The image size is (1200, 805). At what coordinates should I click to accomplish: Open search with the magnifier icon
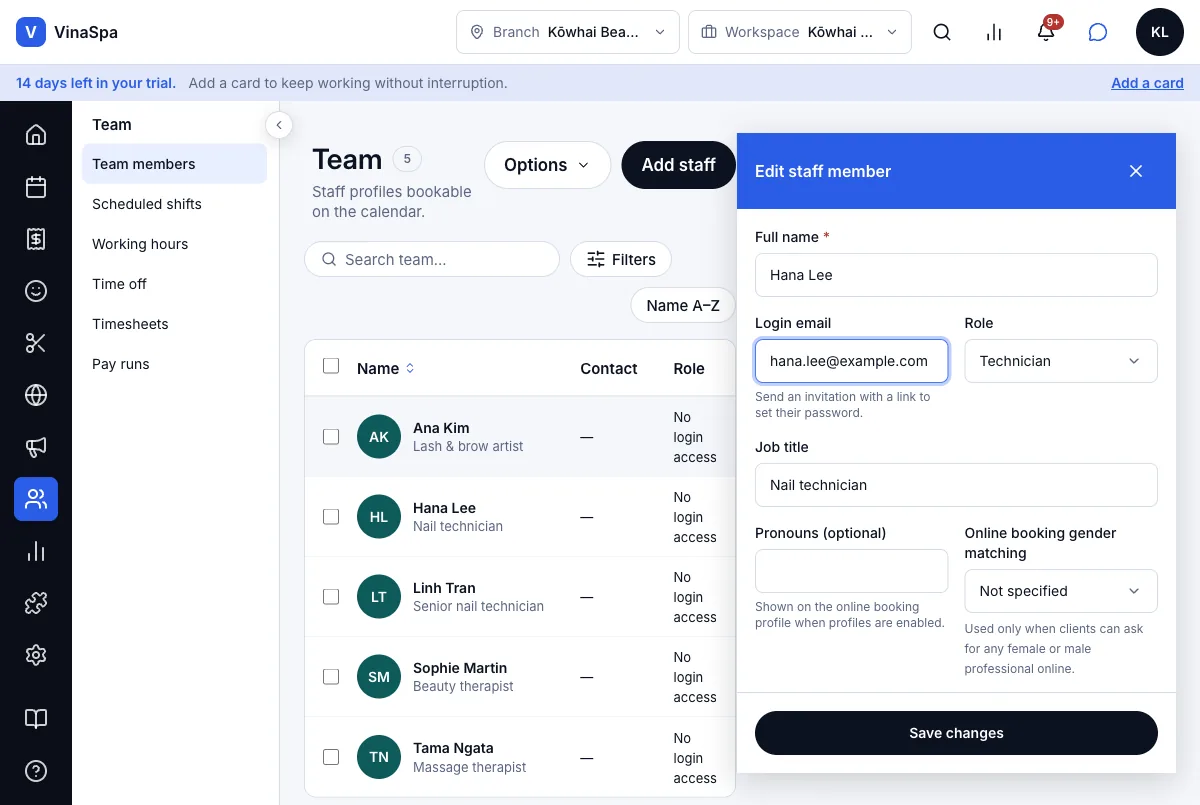click(942, 32)
